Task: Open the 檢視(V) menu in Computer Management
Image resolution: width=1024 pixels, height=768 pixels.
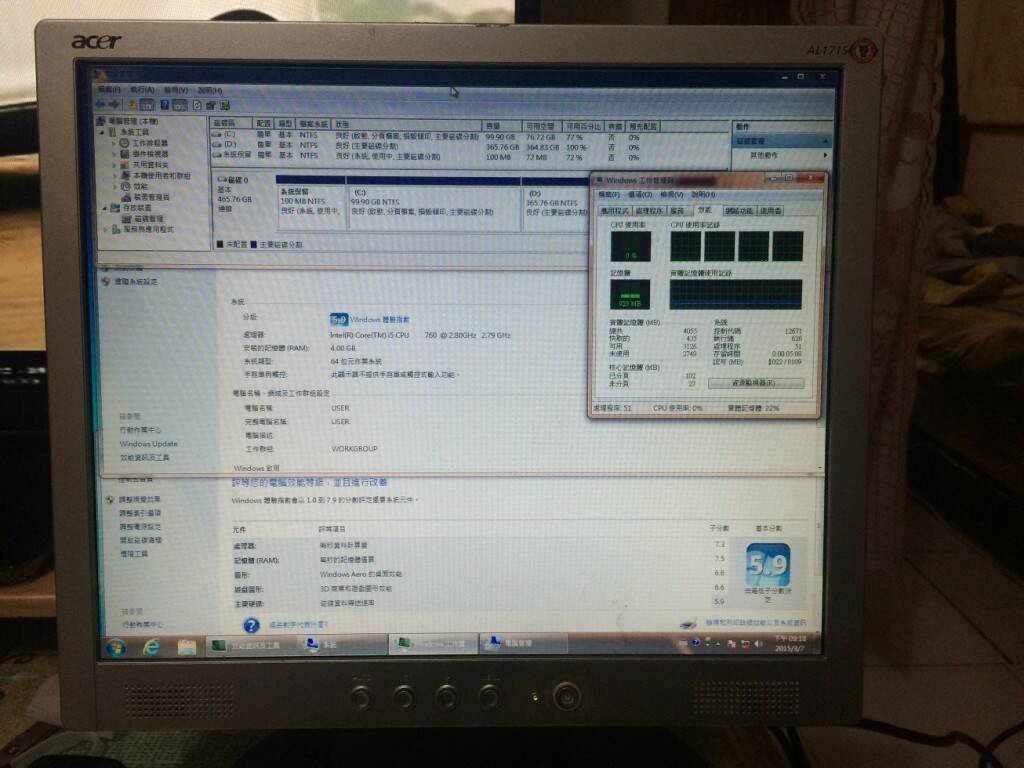Action: (176, 89)
